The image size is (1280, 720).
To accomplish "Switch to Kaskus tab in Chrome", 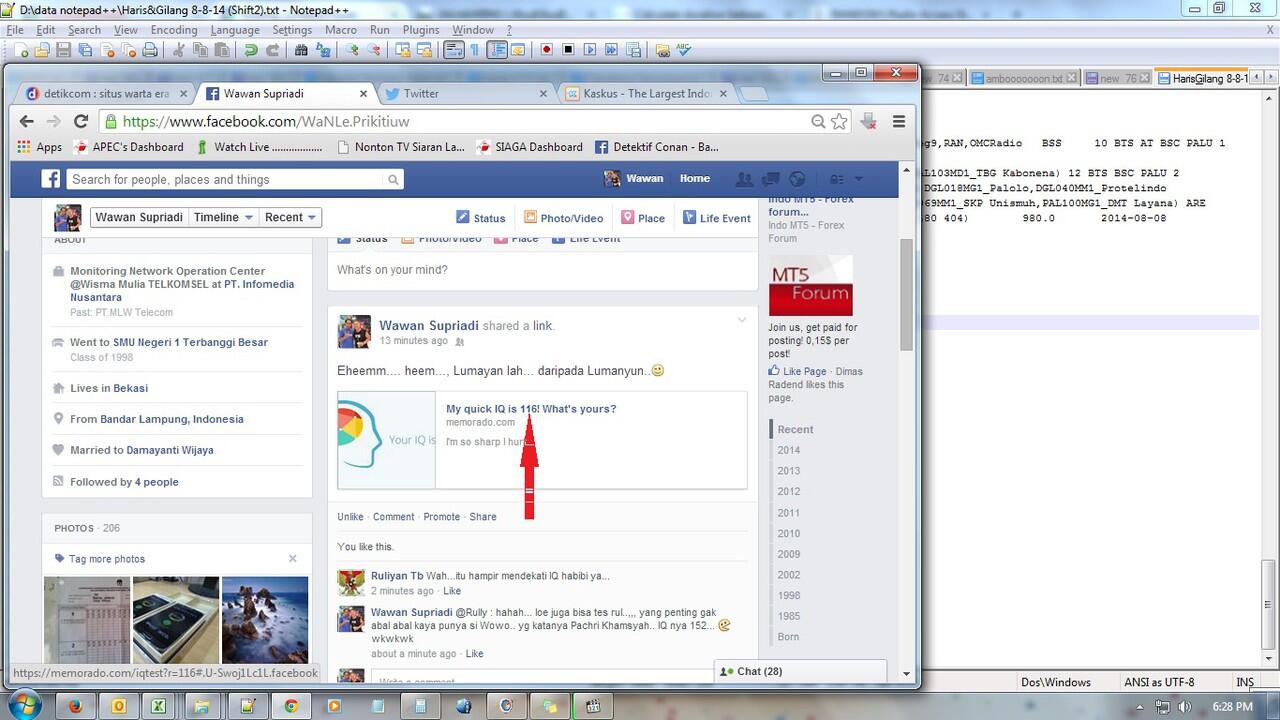I will click(648, 93).
